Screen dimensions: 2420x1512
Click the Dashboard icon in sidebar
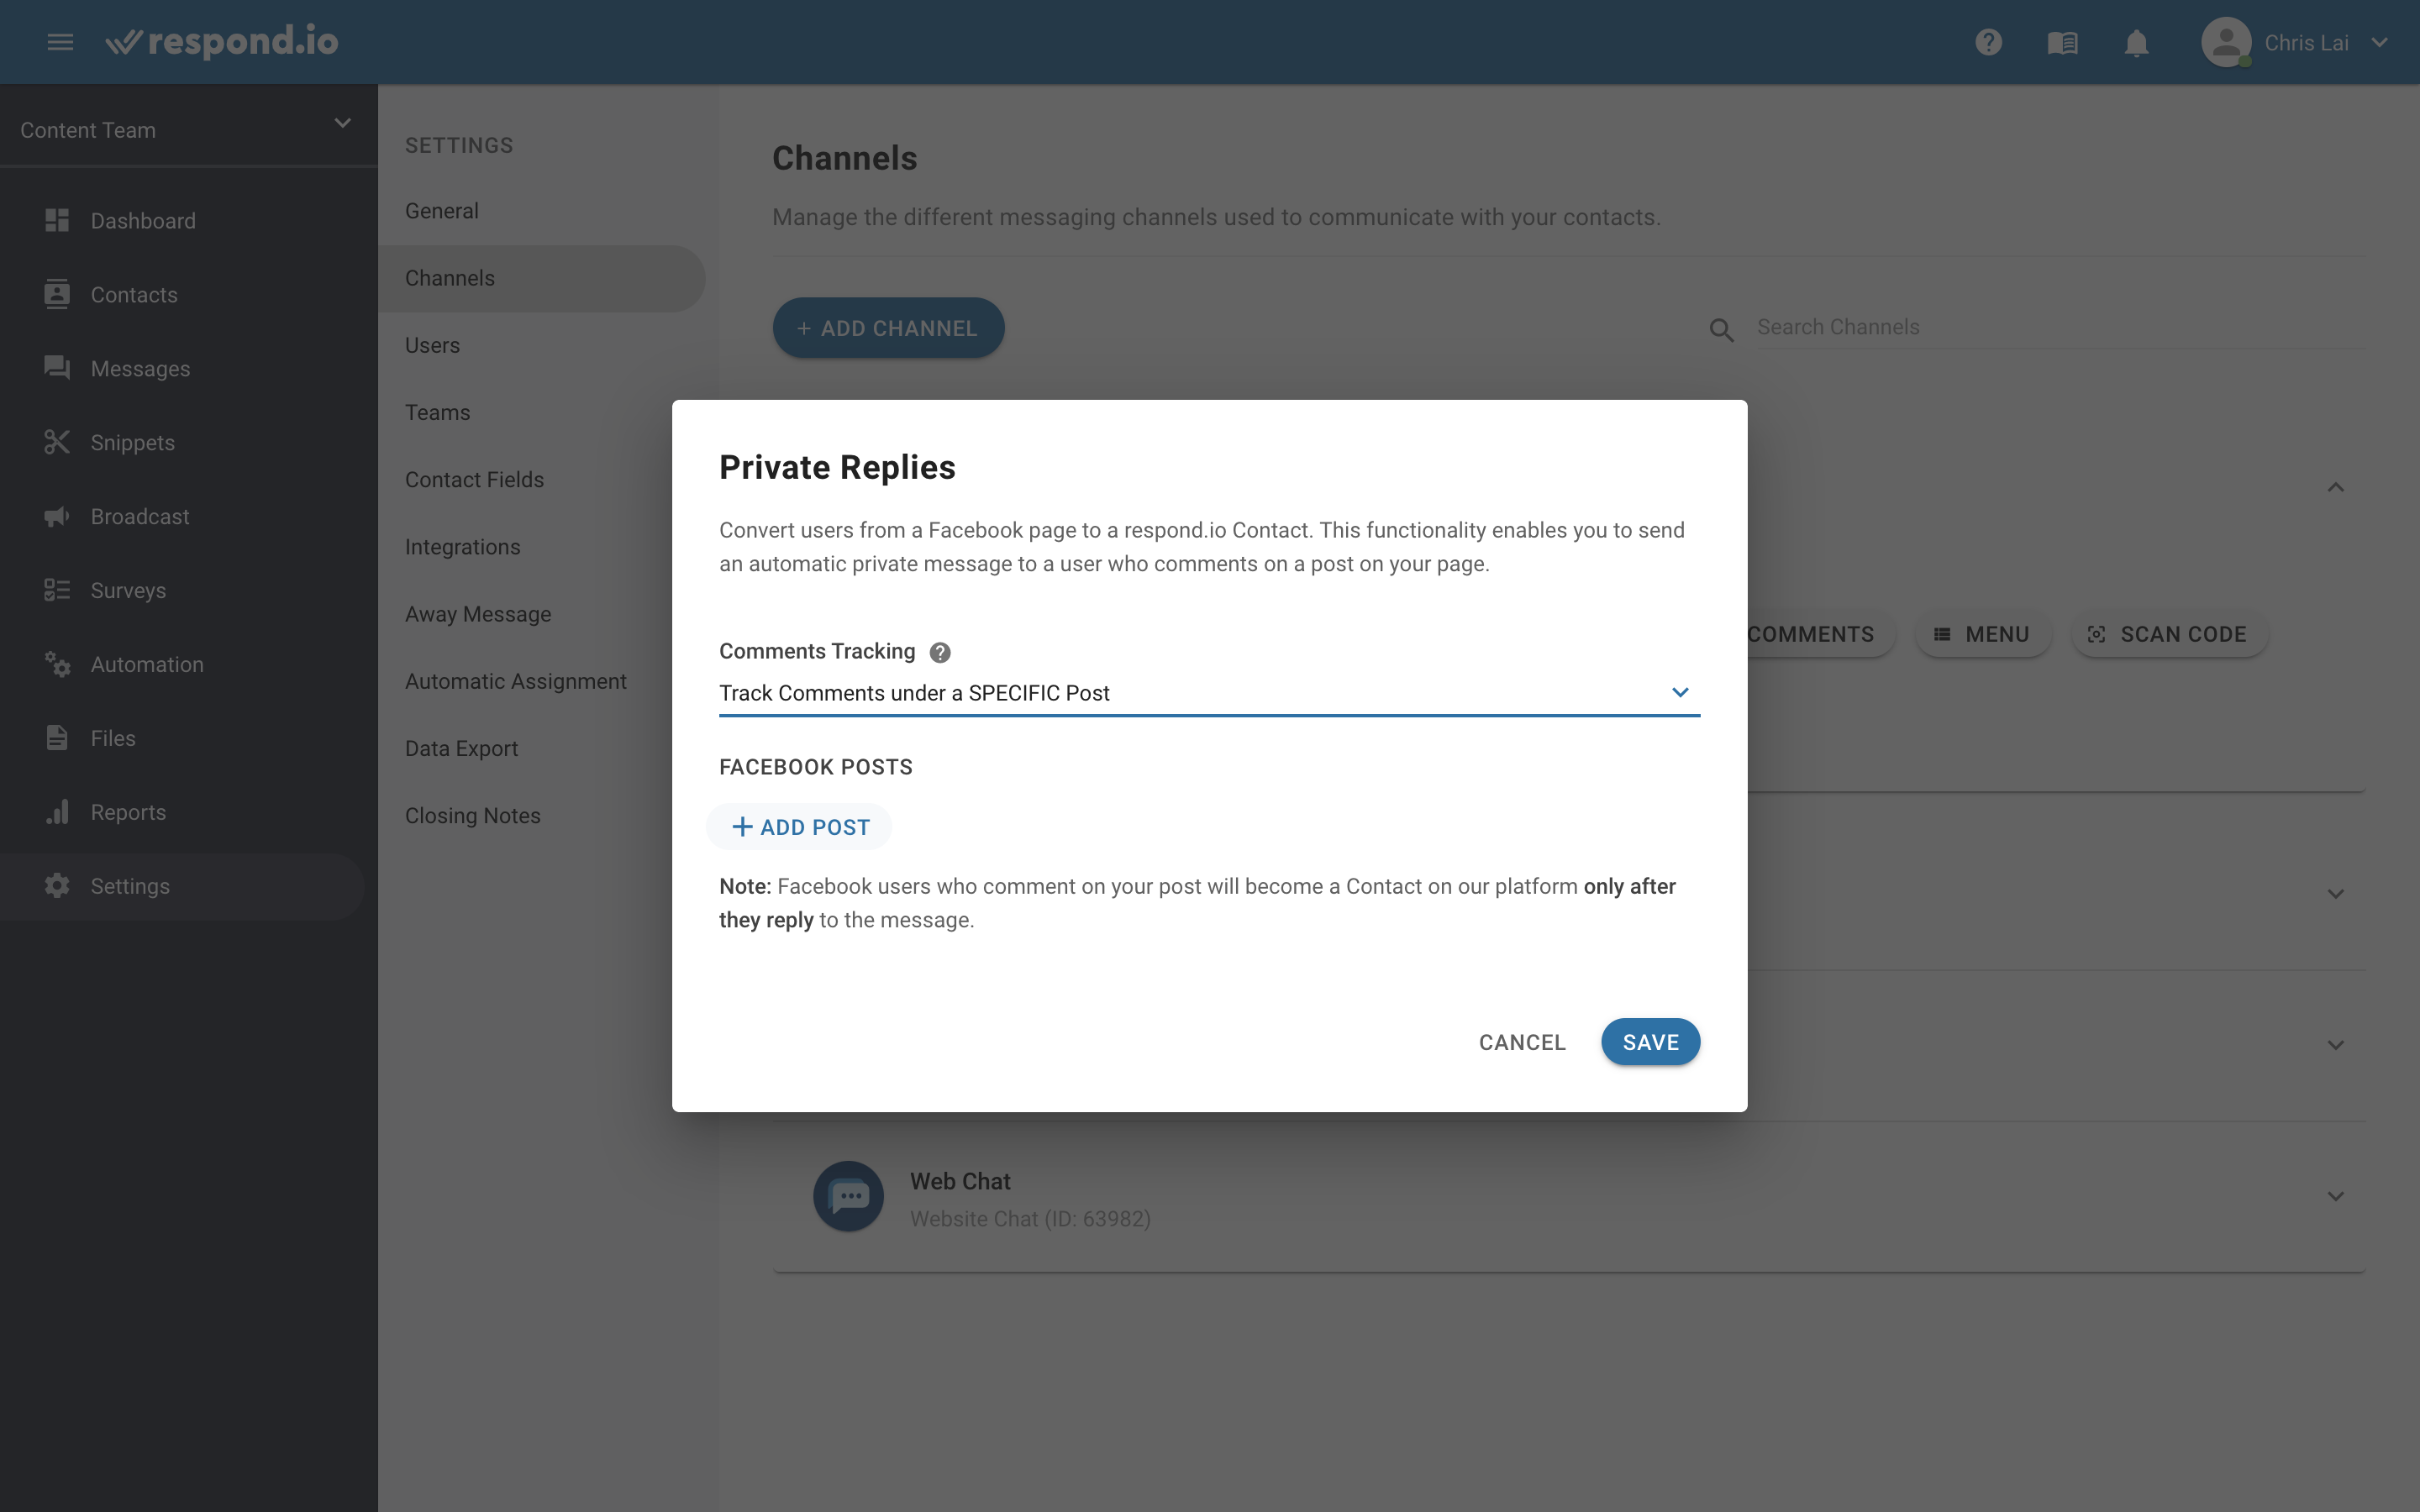pos(57,219)
